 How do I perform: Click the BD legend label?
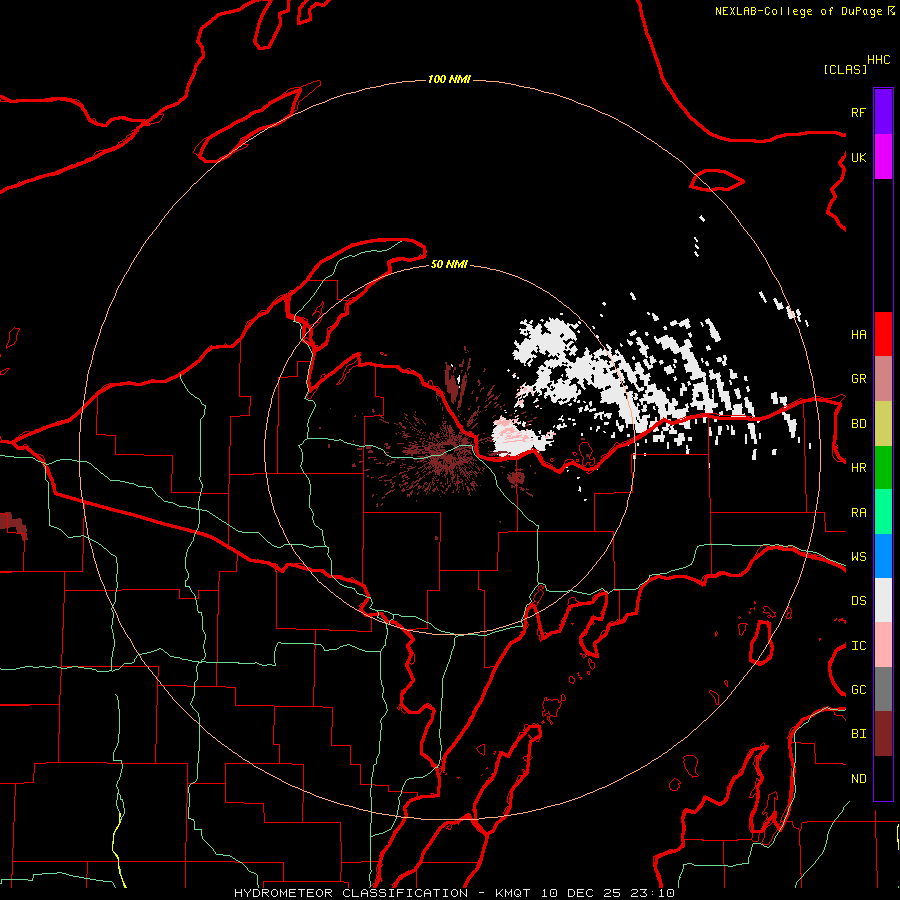click(858, 424)
